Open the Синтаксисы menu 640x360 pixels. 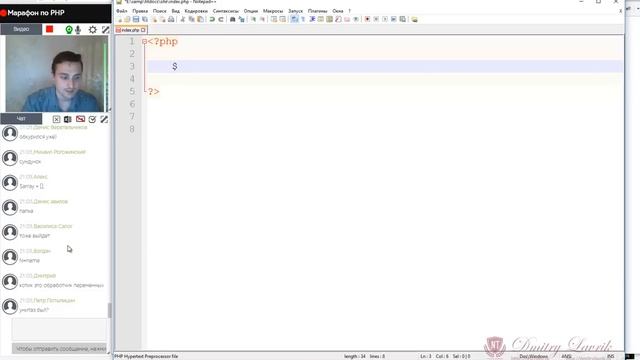coord(226,11)
